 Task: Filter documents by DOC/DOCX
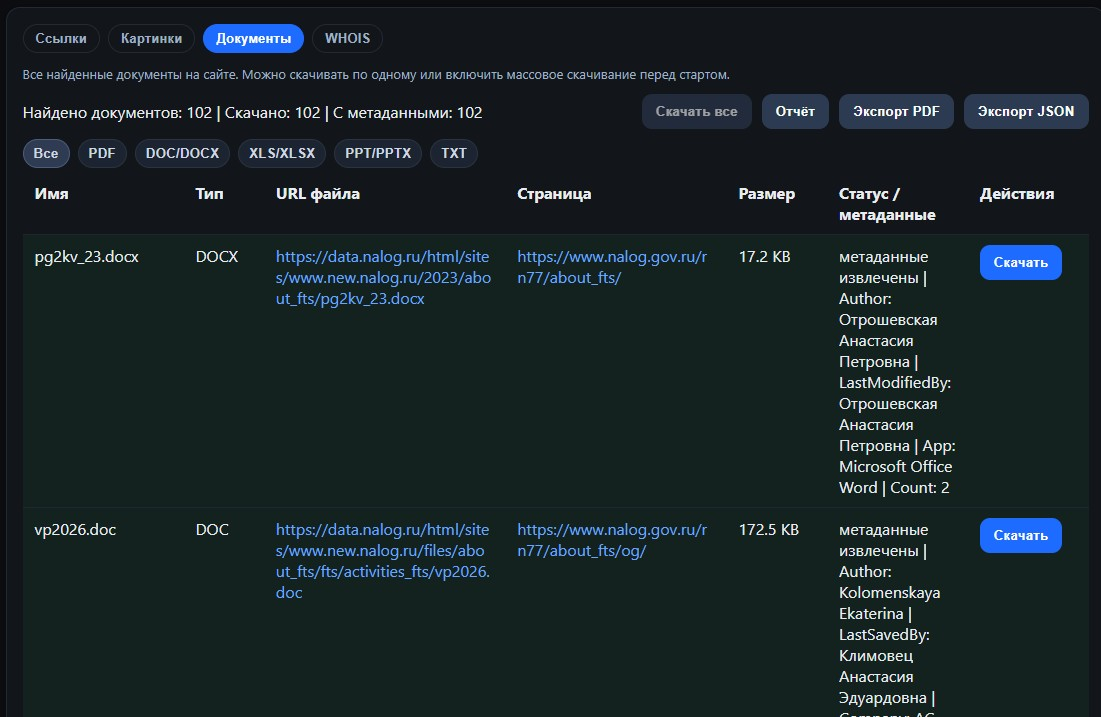[x=182, y=153]
